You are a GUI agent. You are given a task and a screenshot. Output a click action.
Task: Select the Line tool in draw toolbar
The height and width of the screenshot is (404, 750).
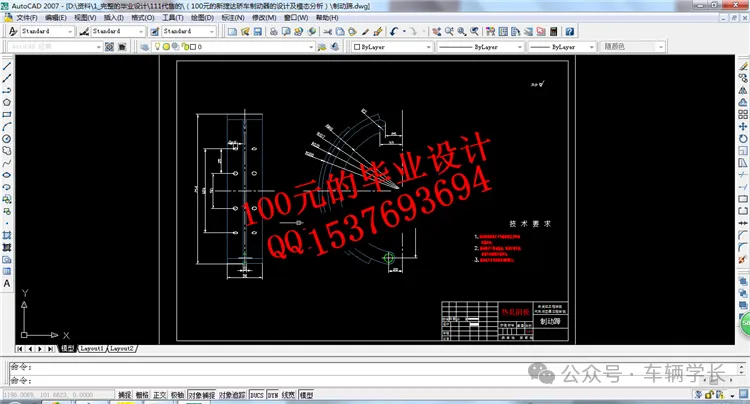(7, 66)
